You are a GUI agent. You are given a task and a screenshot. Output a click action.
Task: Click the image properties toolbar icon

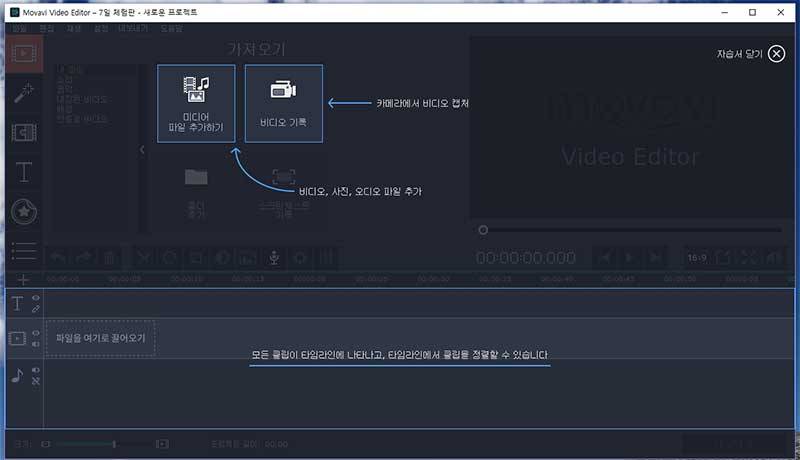coord(248,258)
